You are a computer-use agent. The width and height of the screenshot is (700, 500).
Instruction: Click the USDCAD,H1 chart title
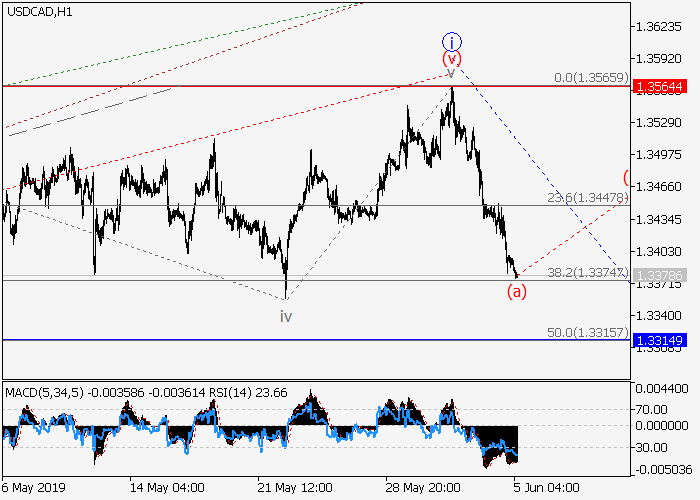coord(38,11)
